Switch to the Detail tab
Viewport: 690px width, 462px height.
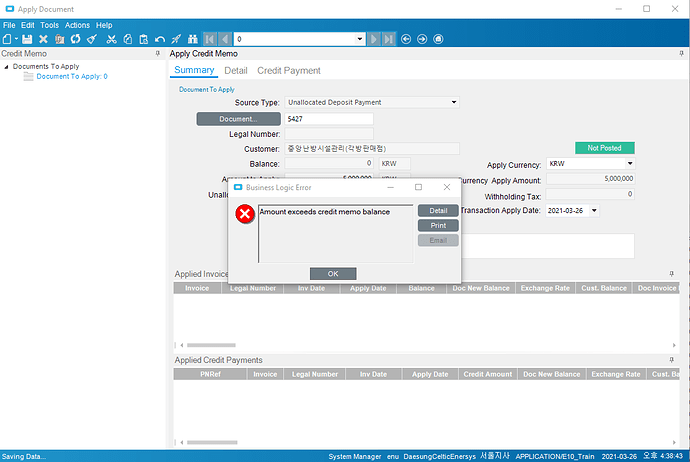coord(235,70)
